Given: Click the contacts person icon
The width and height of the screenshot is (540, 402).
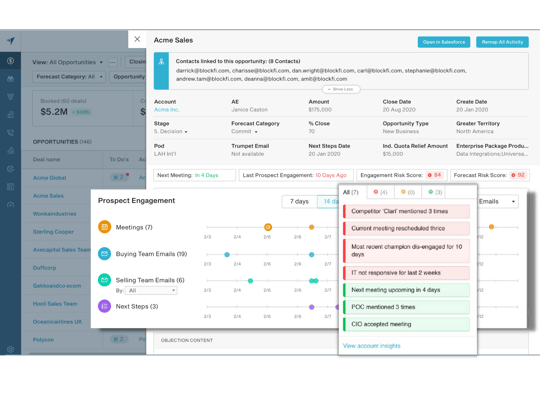Looking at the screenshot, I should click(161, 62).
